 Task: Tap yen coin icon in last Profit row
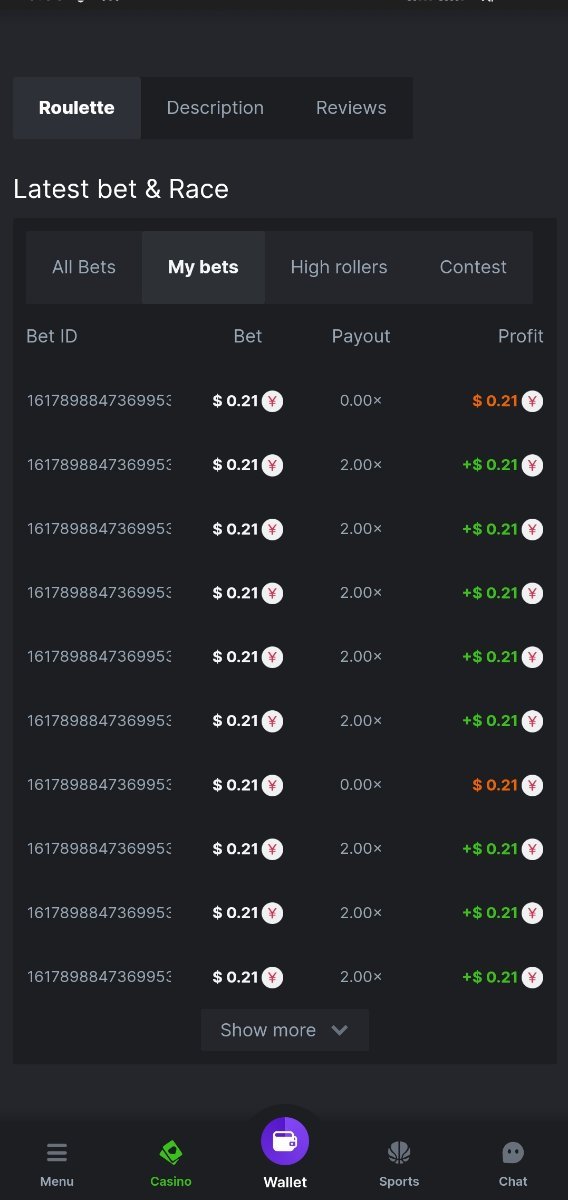coord(532,977)
